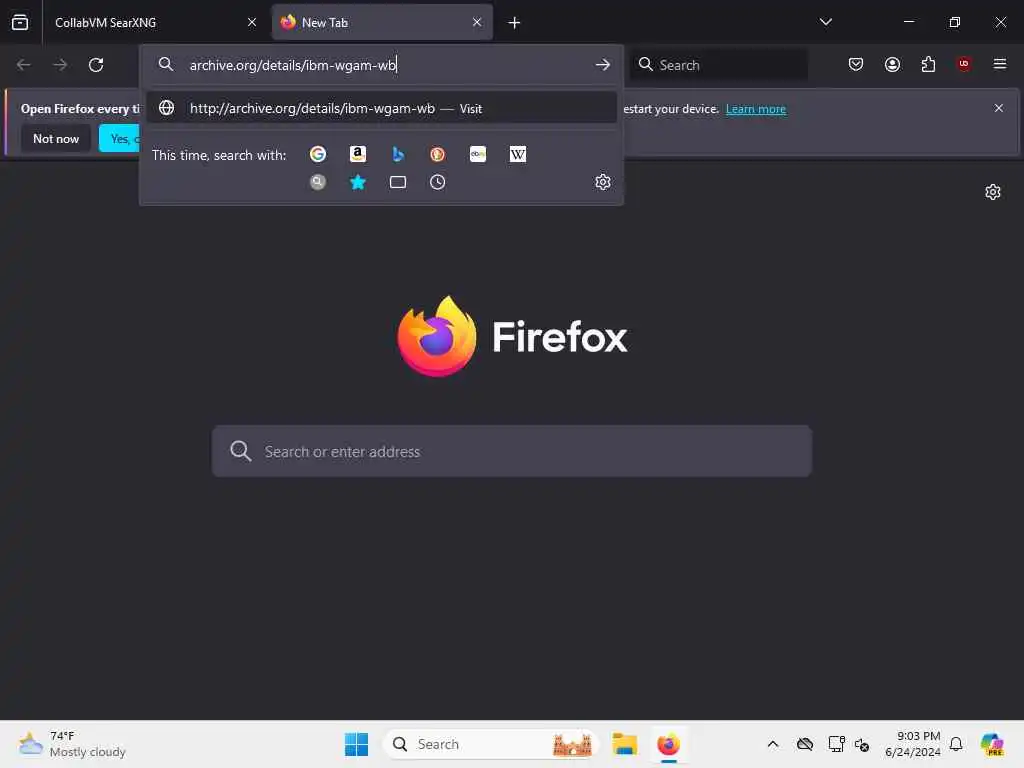Open search settings gear in dropdown

[603, 182]
